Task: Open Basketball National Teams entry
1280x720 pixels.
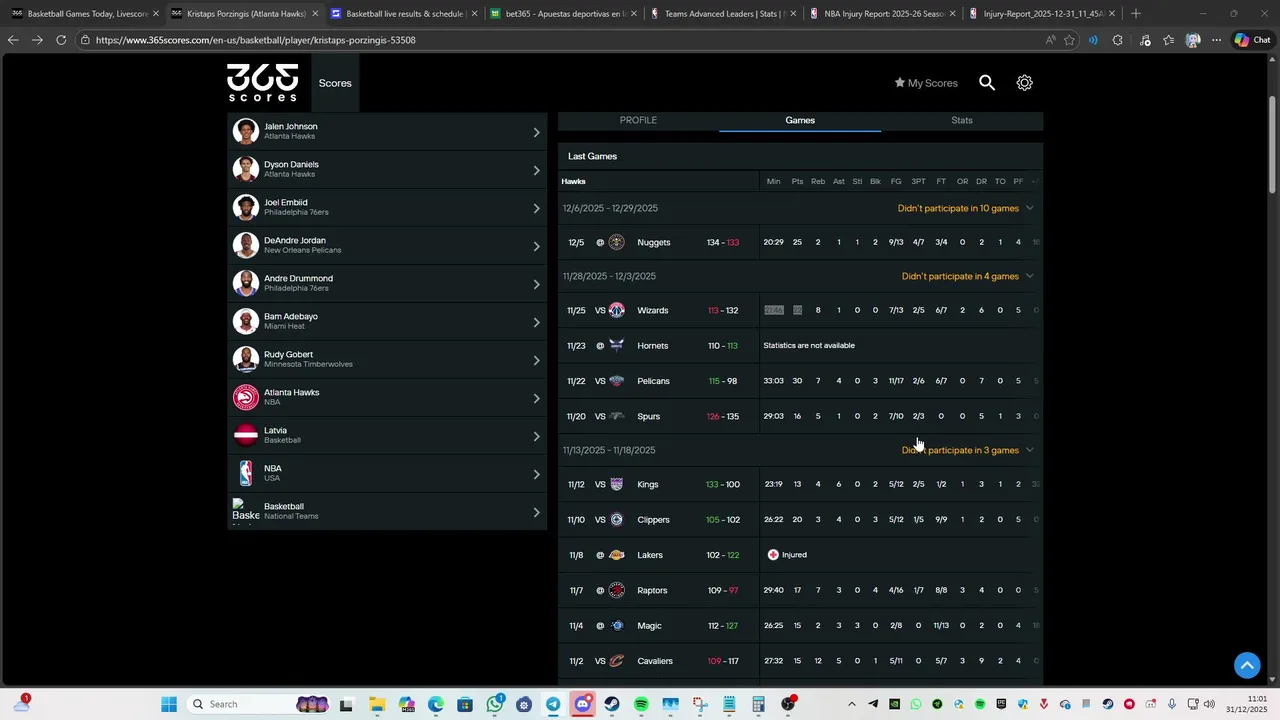Action: click(388, 511)
